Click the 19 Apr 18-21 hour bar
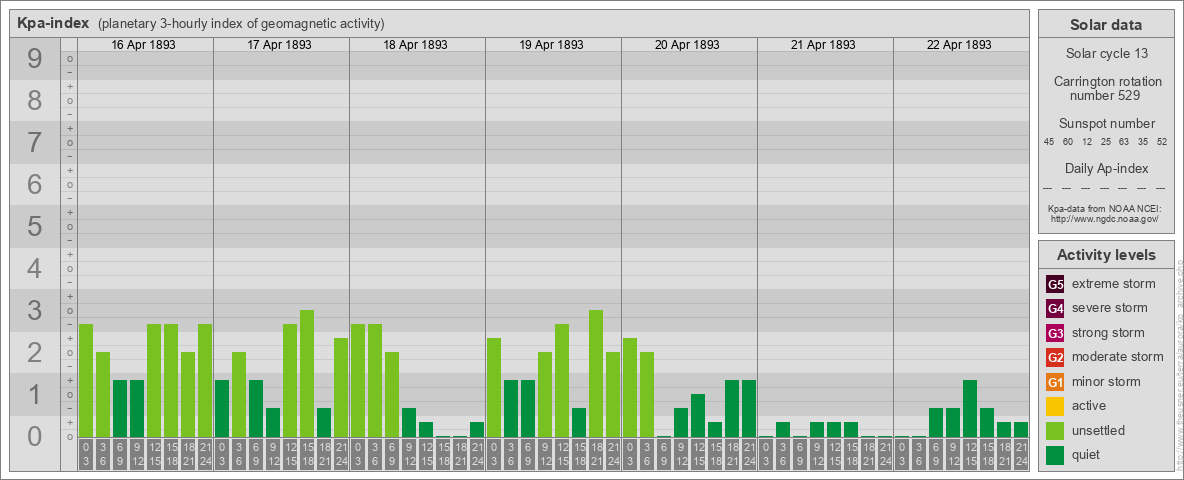 coord(596,374)
